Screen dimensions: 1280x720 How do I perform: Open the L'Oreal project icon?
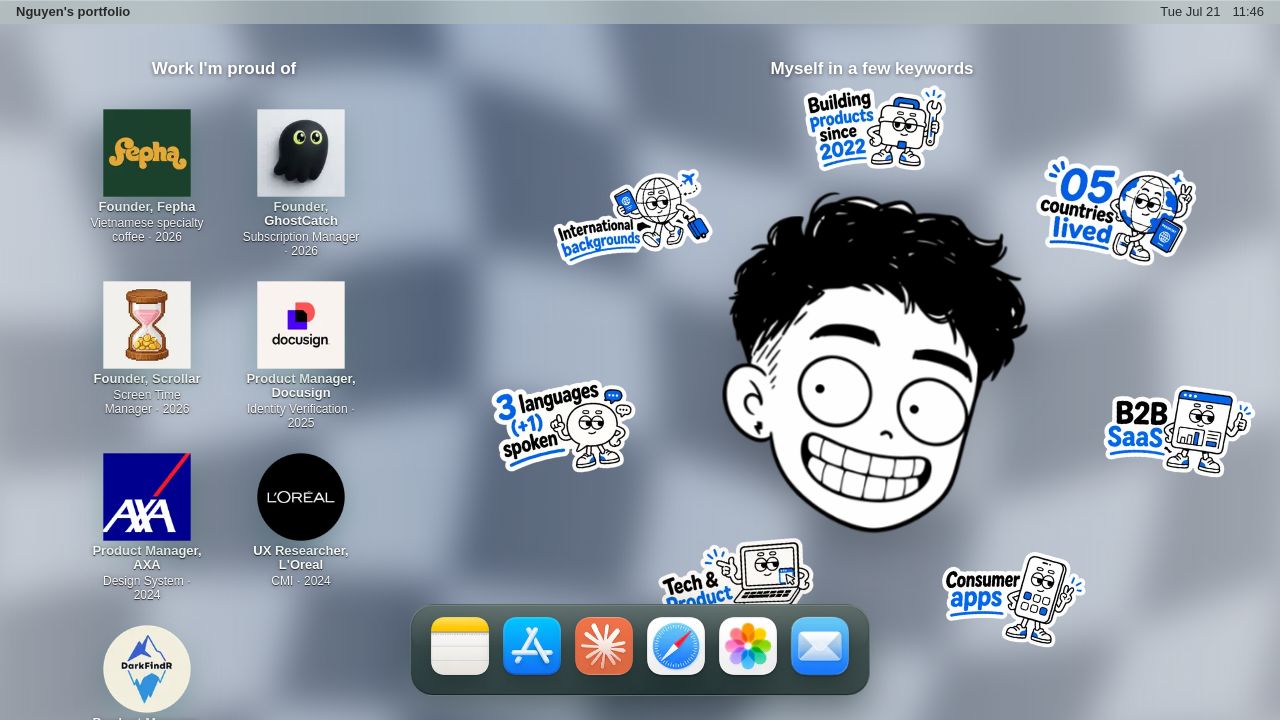click(x=301, y=497)
